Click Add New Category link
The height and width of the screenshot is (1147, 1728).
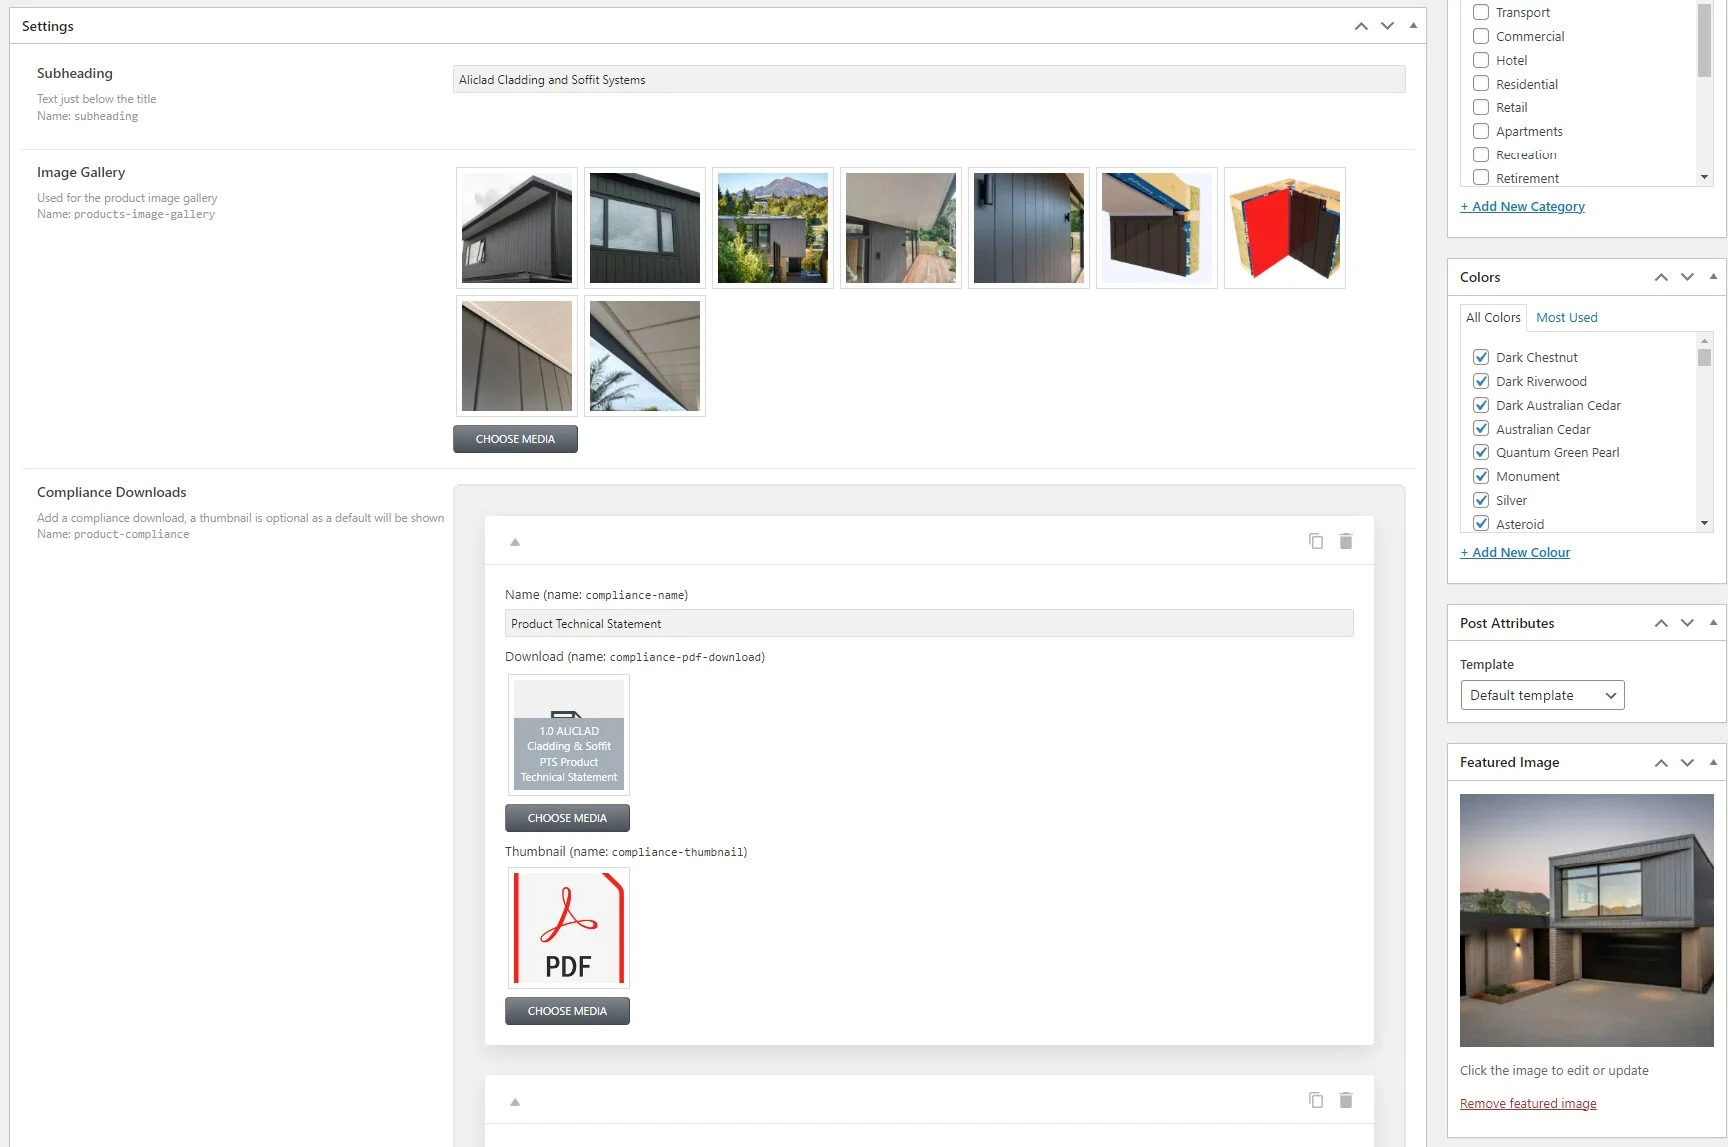[1522, 206]
